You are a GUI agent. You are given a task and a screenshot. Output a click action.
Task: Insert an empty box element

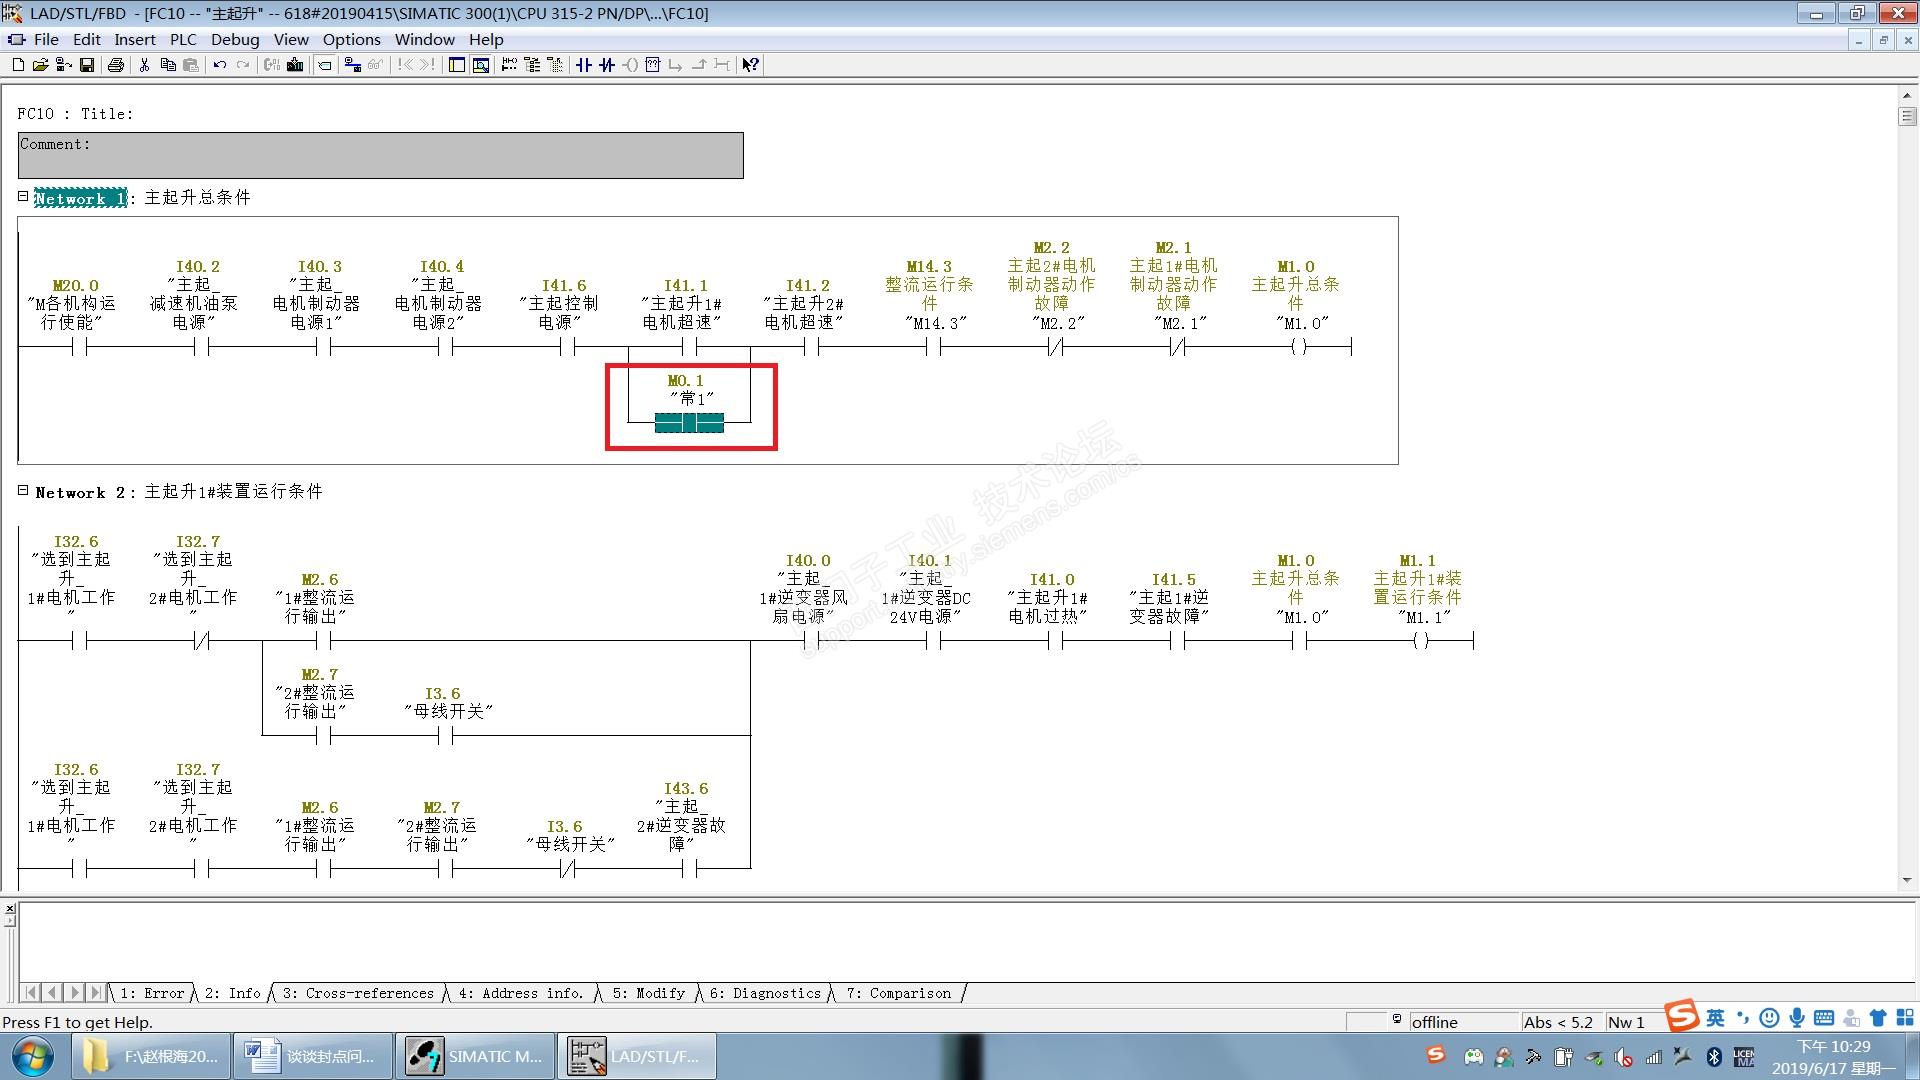653,65
